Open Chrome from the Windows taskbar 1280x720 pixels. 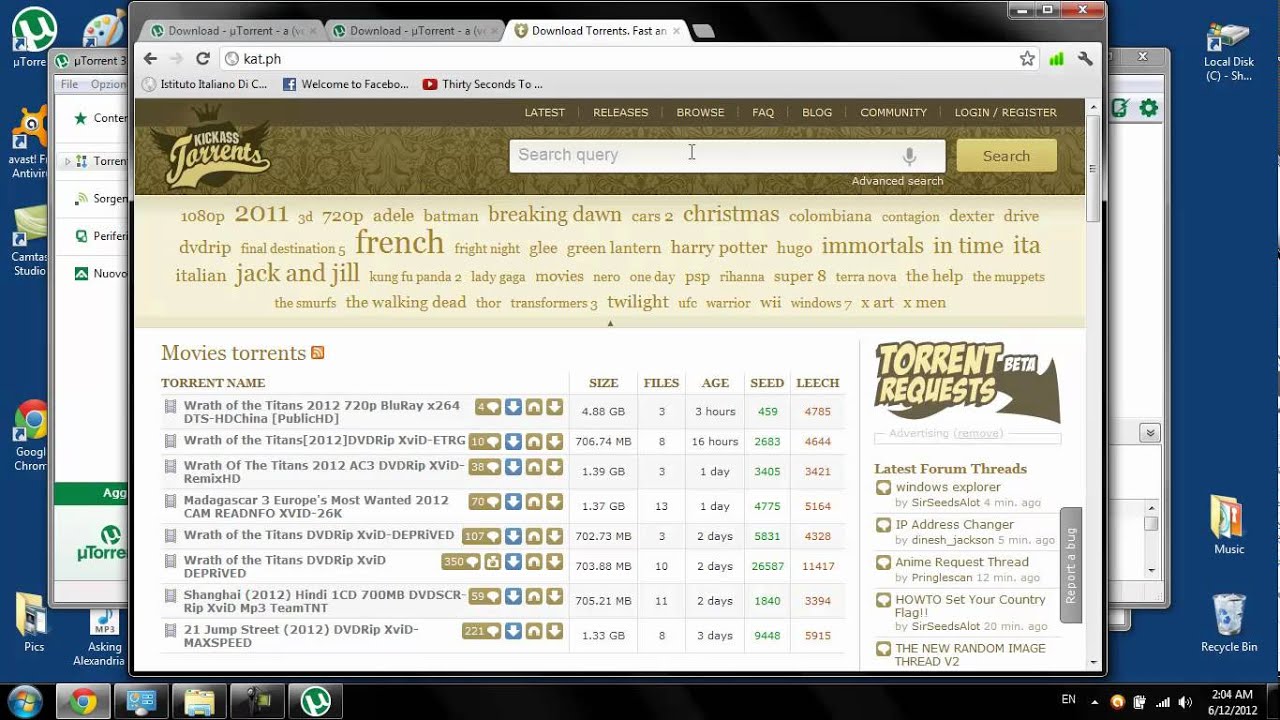tap(84, 702)
